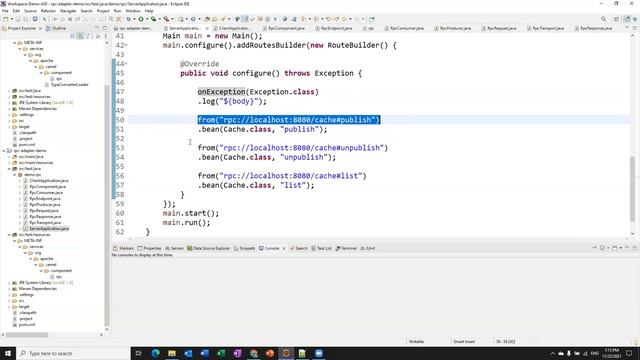The image size is (640, 360).
Task: Open the Source menu
Action: pyautogui.click(x=30, y=11)
